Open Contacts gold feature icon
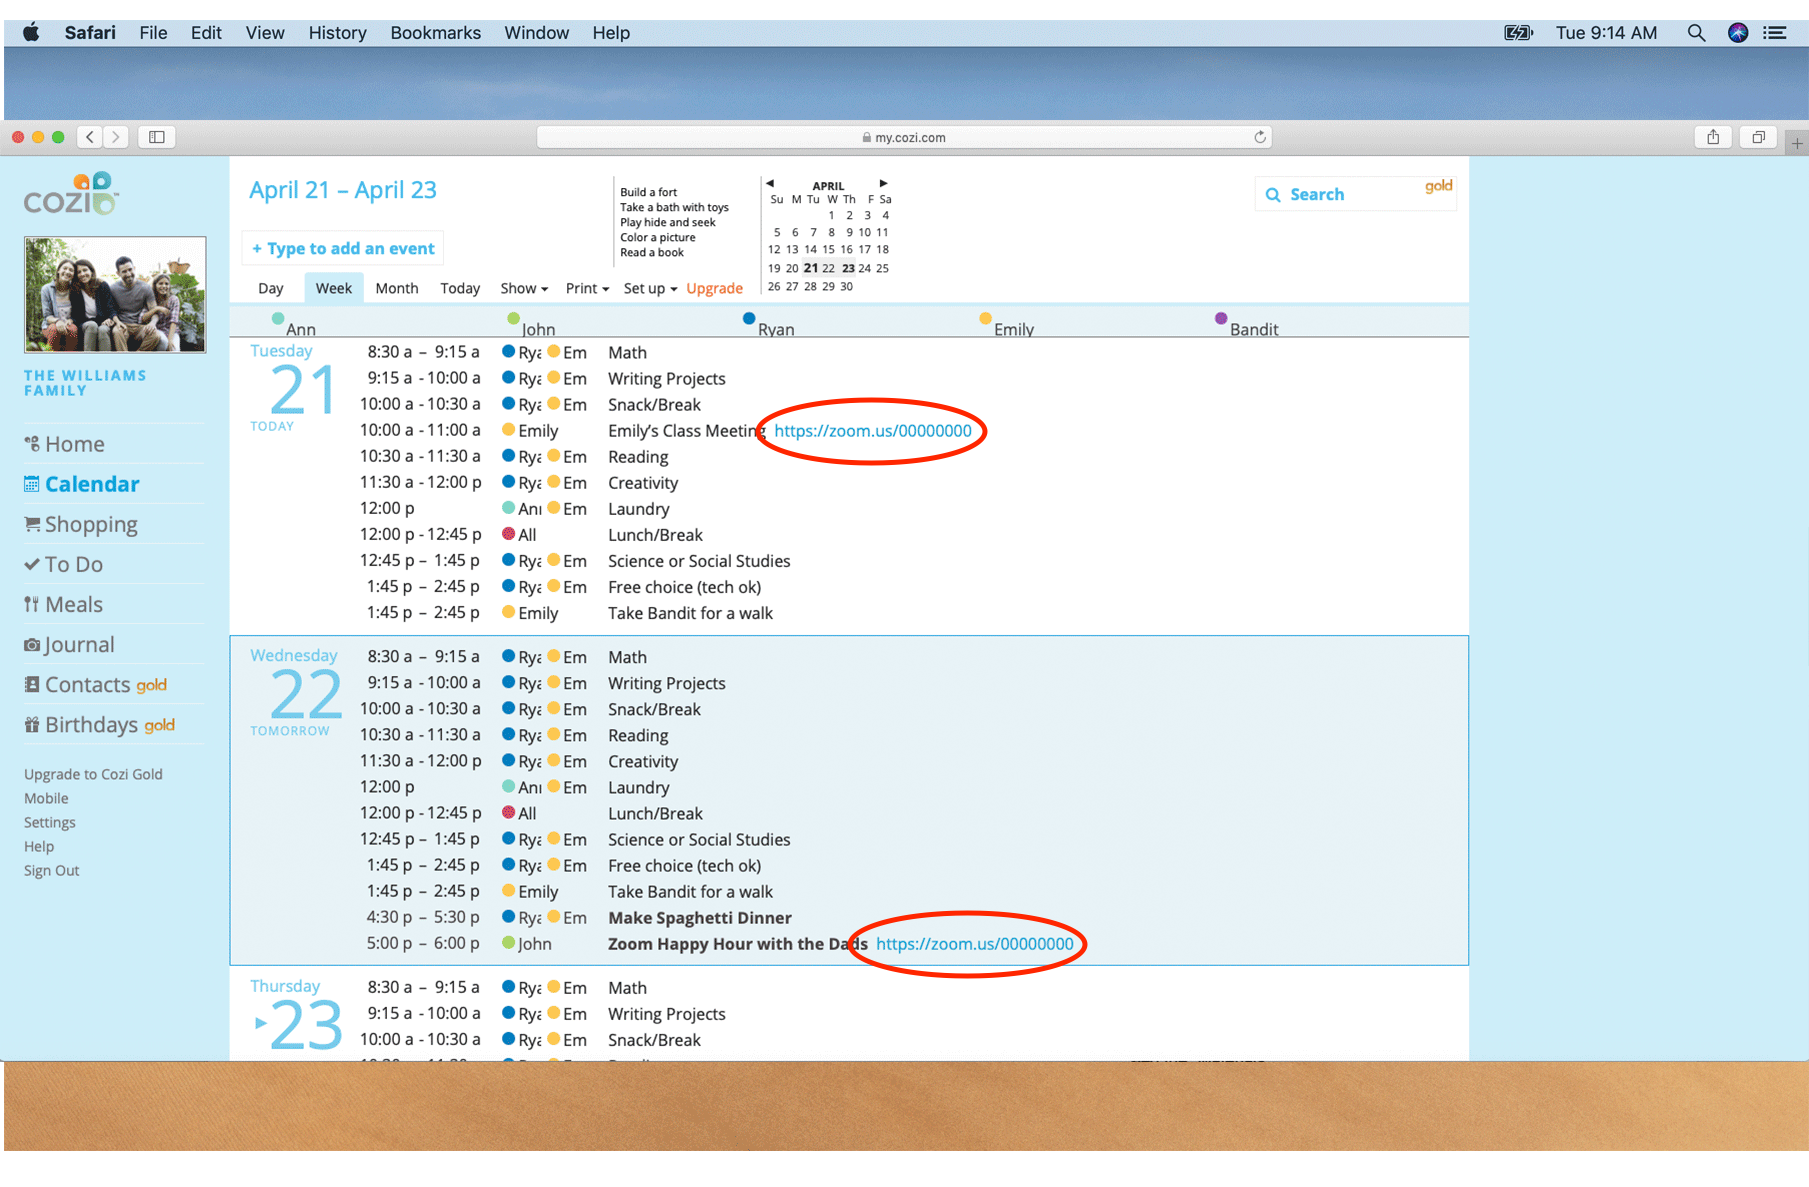Viewport: 1809px width, 1187px height. (33, 684)
